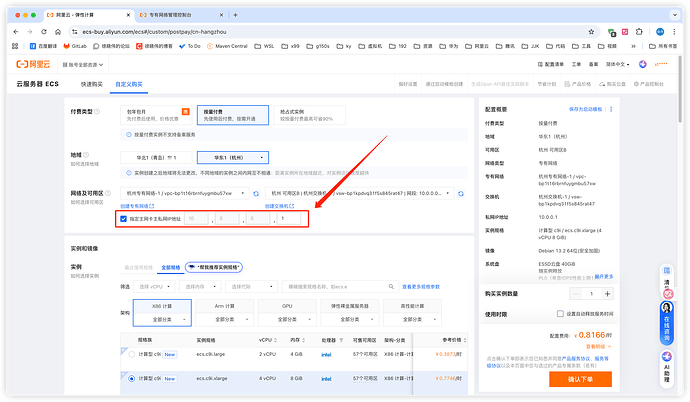
Task: Click the last octet IP address field
Action: [x=293, y=218]
